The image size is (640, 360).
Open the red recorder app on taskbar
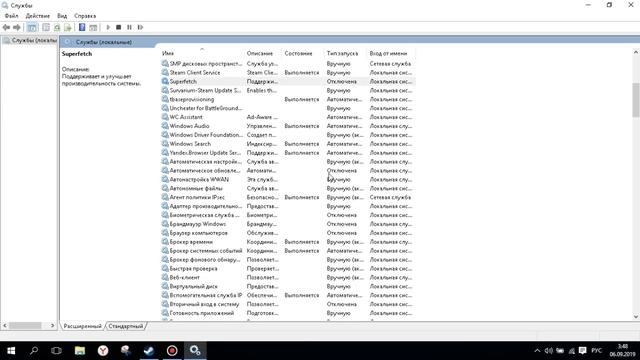point(172,351)
